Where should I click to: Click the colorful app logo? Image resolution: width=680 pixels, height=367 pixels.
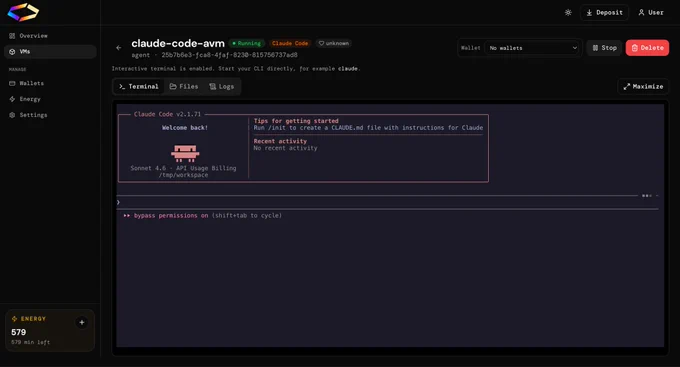(23, 12)
